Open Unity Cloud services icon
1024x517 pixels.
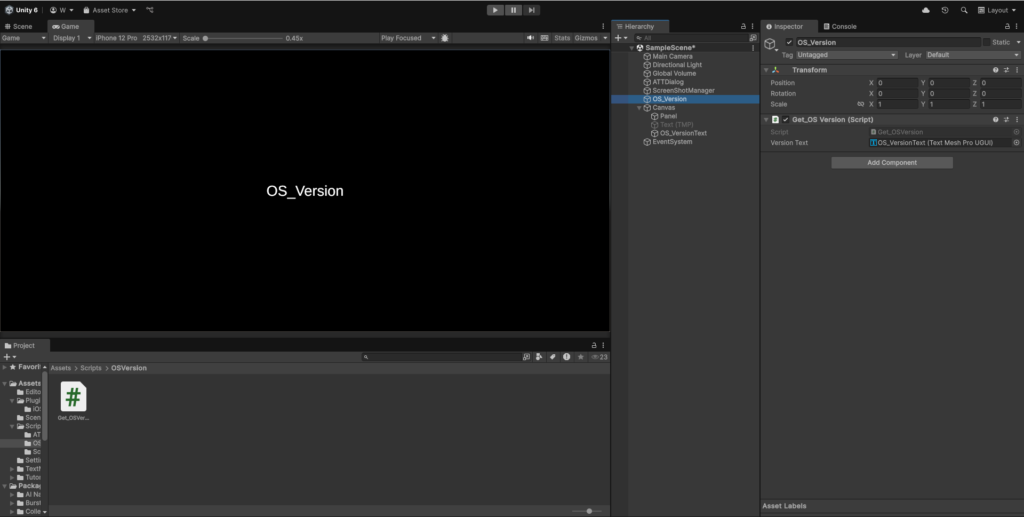pyautogui.click(x=925, y=10)
